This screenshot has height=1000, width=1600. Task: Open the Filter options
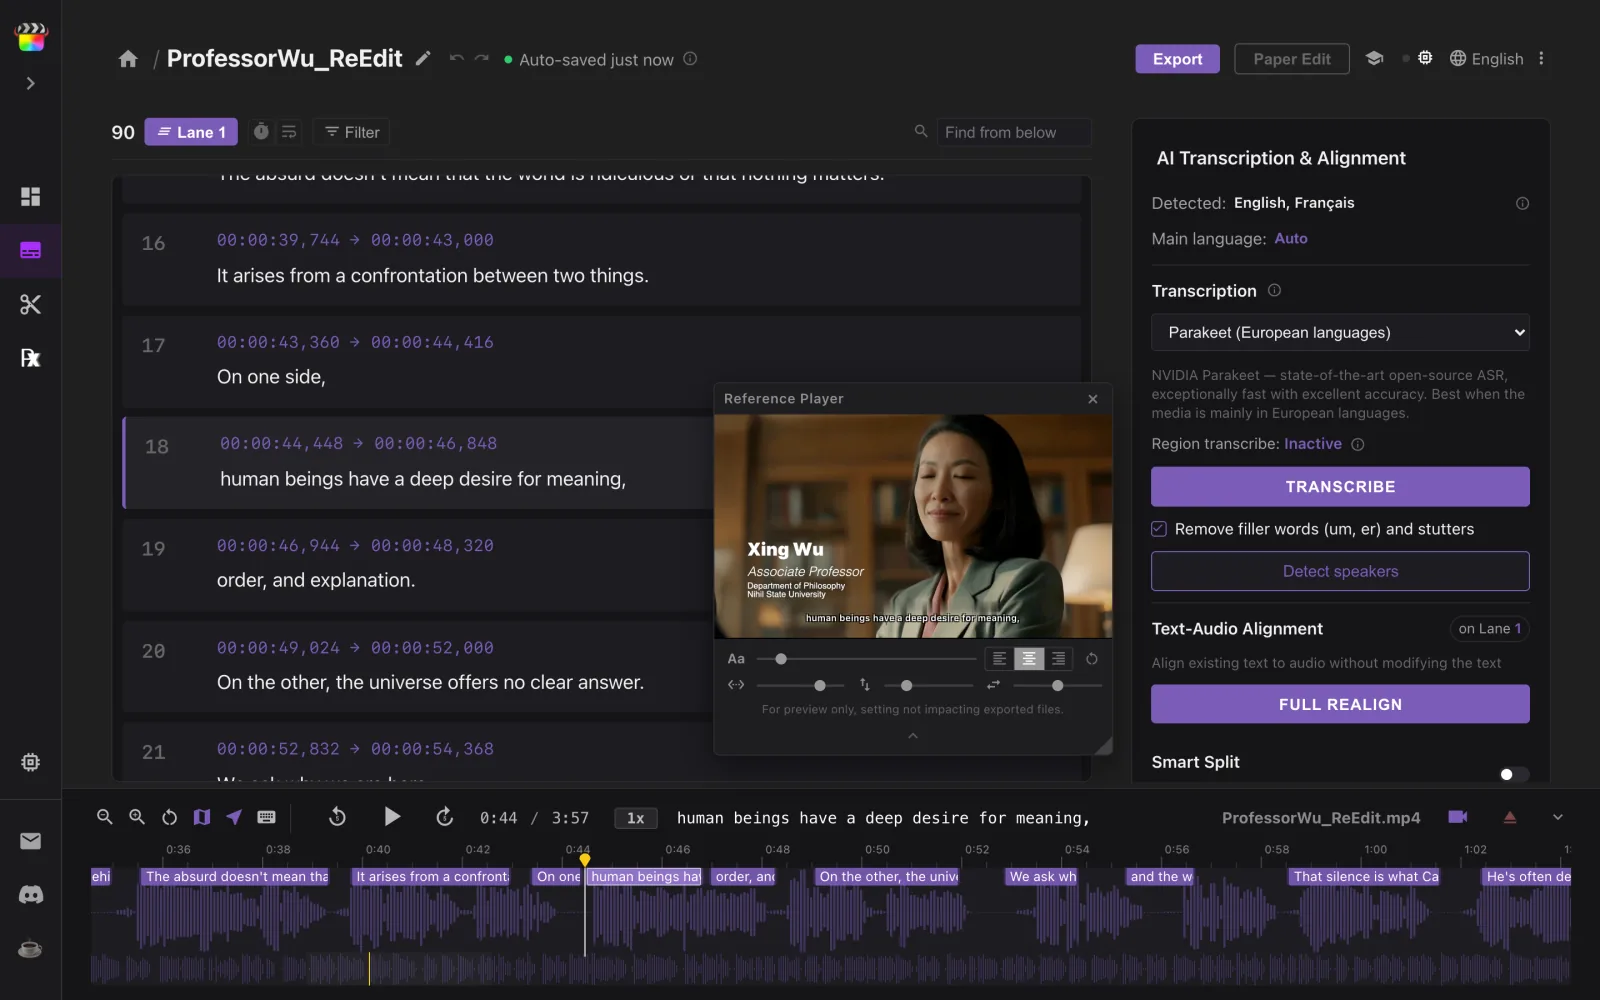[352, 132]
